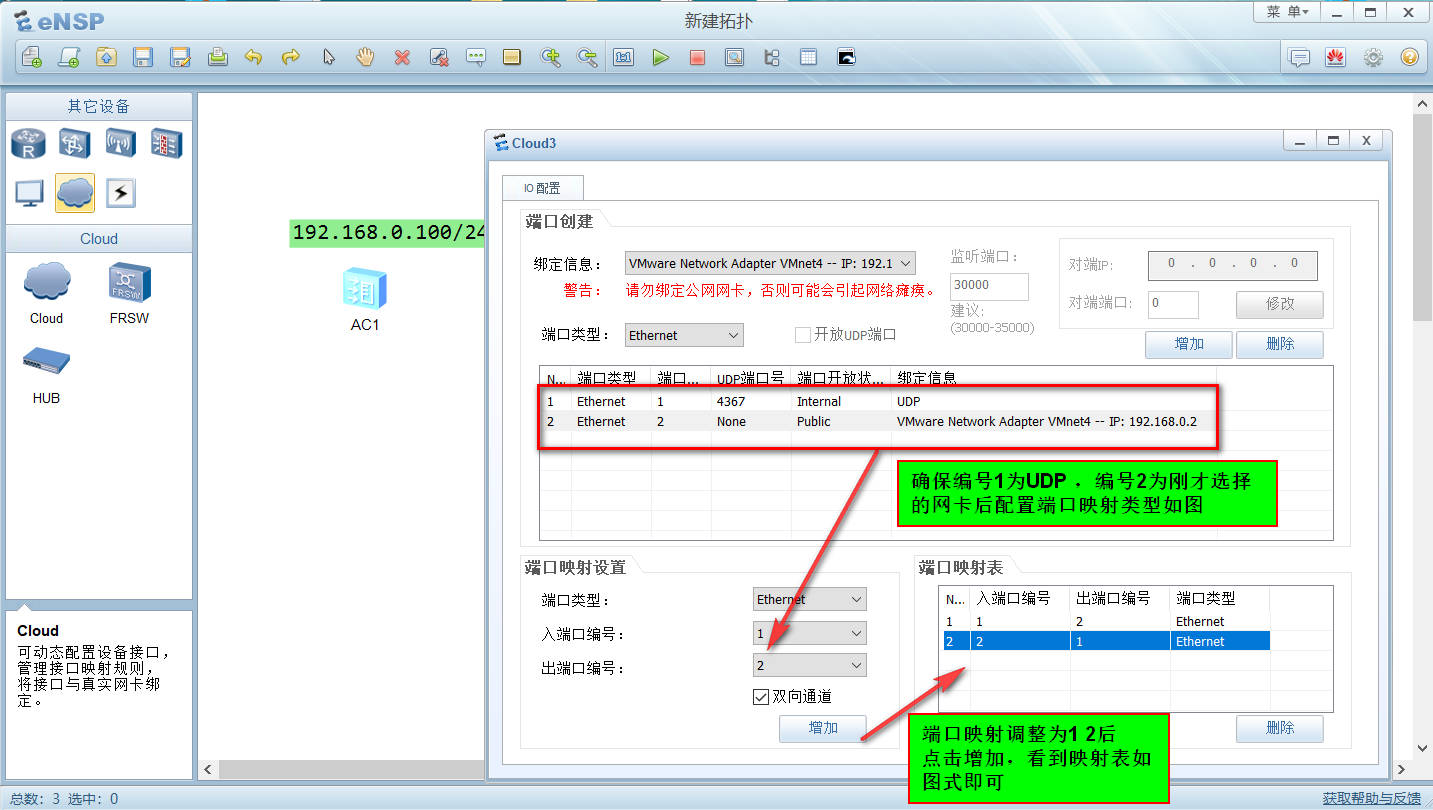Click the 增加 button under port mapping settings
This screenshot has height=810, width=1433.
[x=822, y=728]
